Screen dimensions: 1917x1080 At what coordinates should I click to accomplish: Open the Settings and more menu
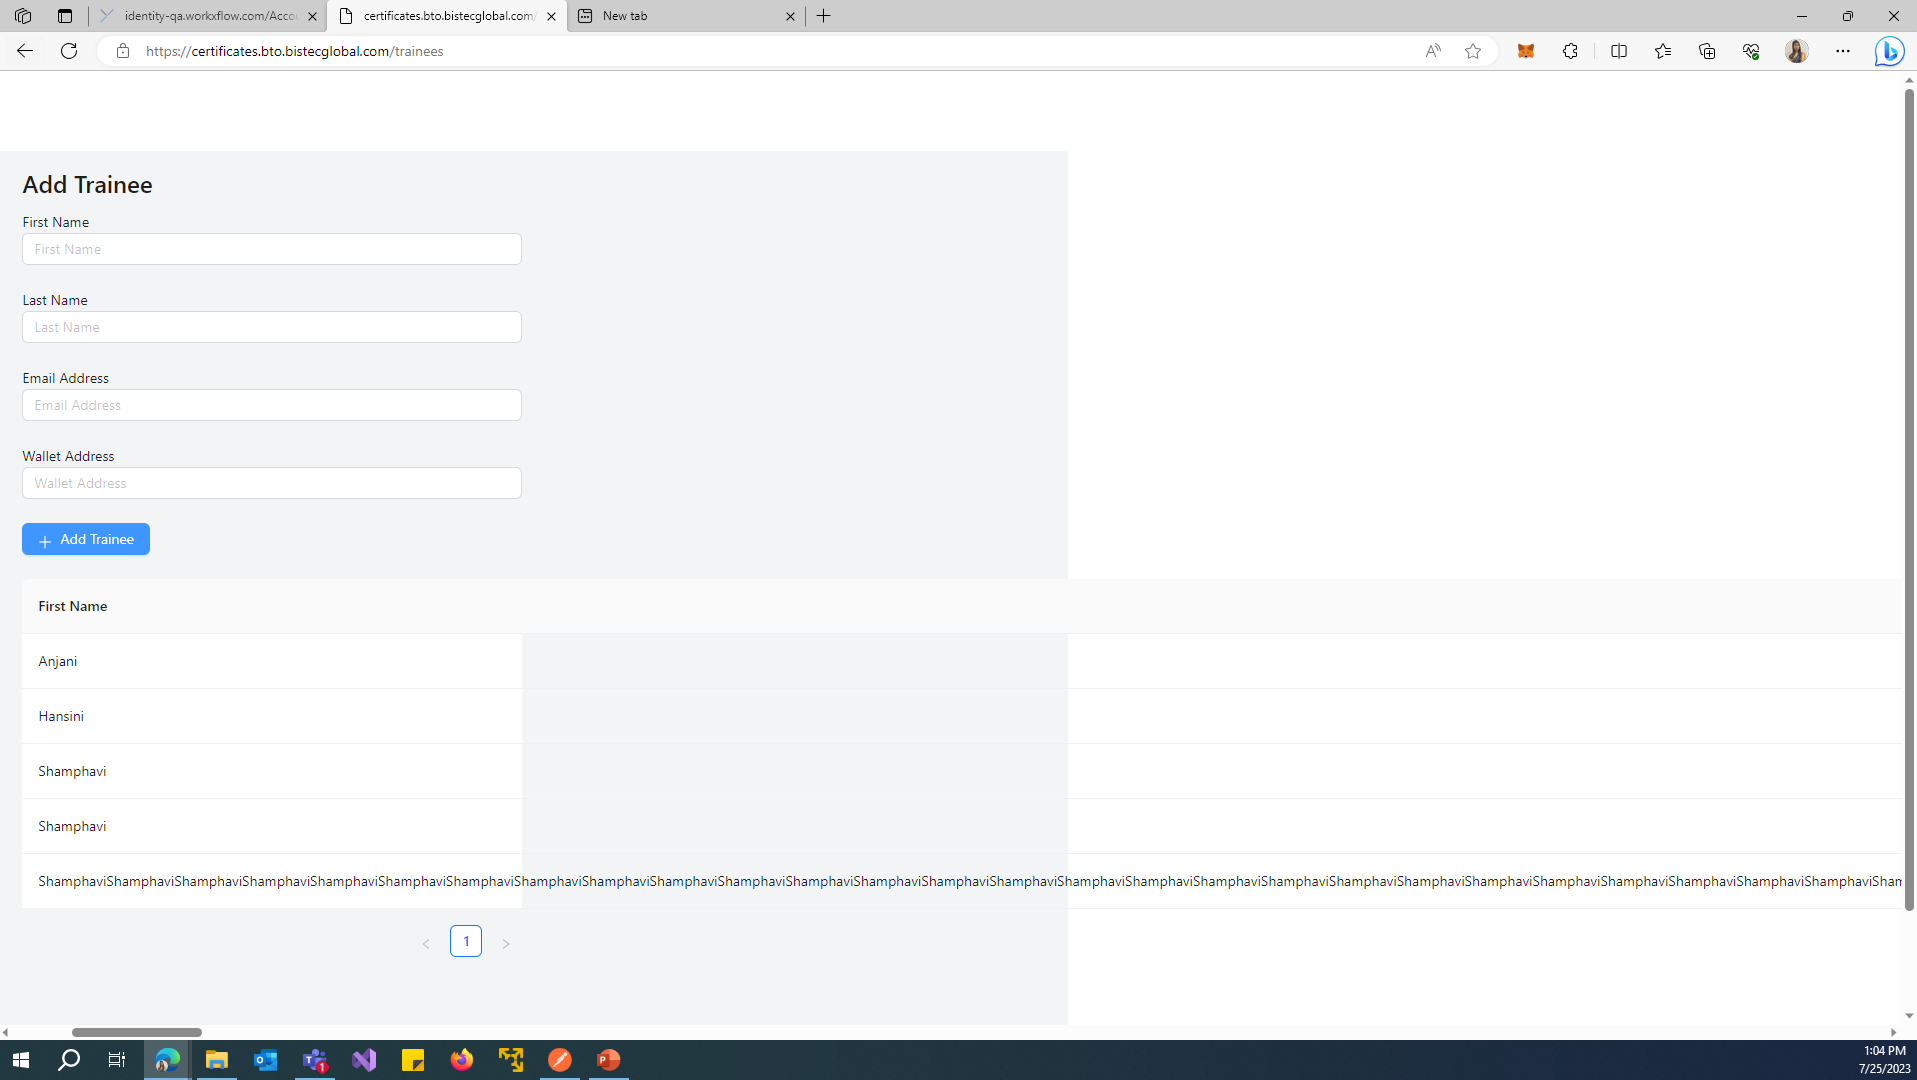[x=1843, y=51]
